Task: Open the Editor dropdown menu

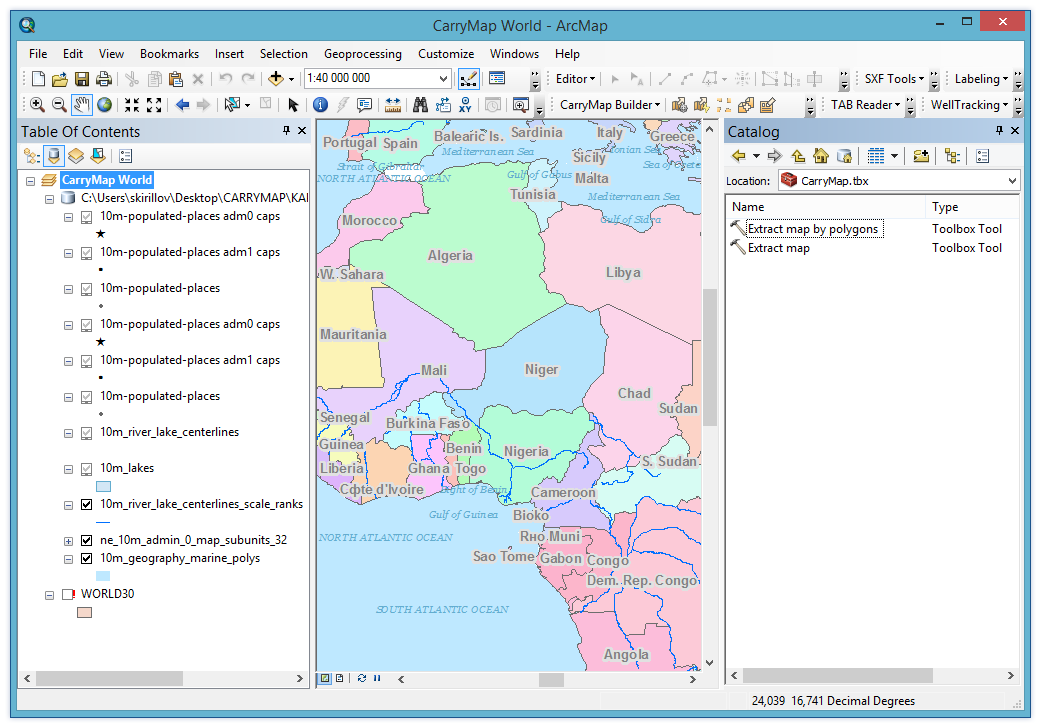Action: coord(576,79)
